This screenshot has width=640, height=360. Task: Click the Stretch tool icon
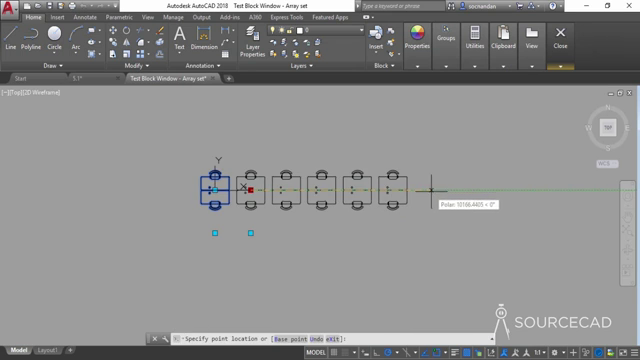point(113,54)
